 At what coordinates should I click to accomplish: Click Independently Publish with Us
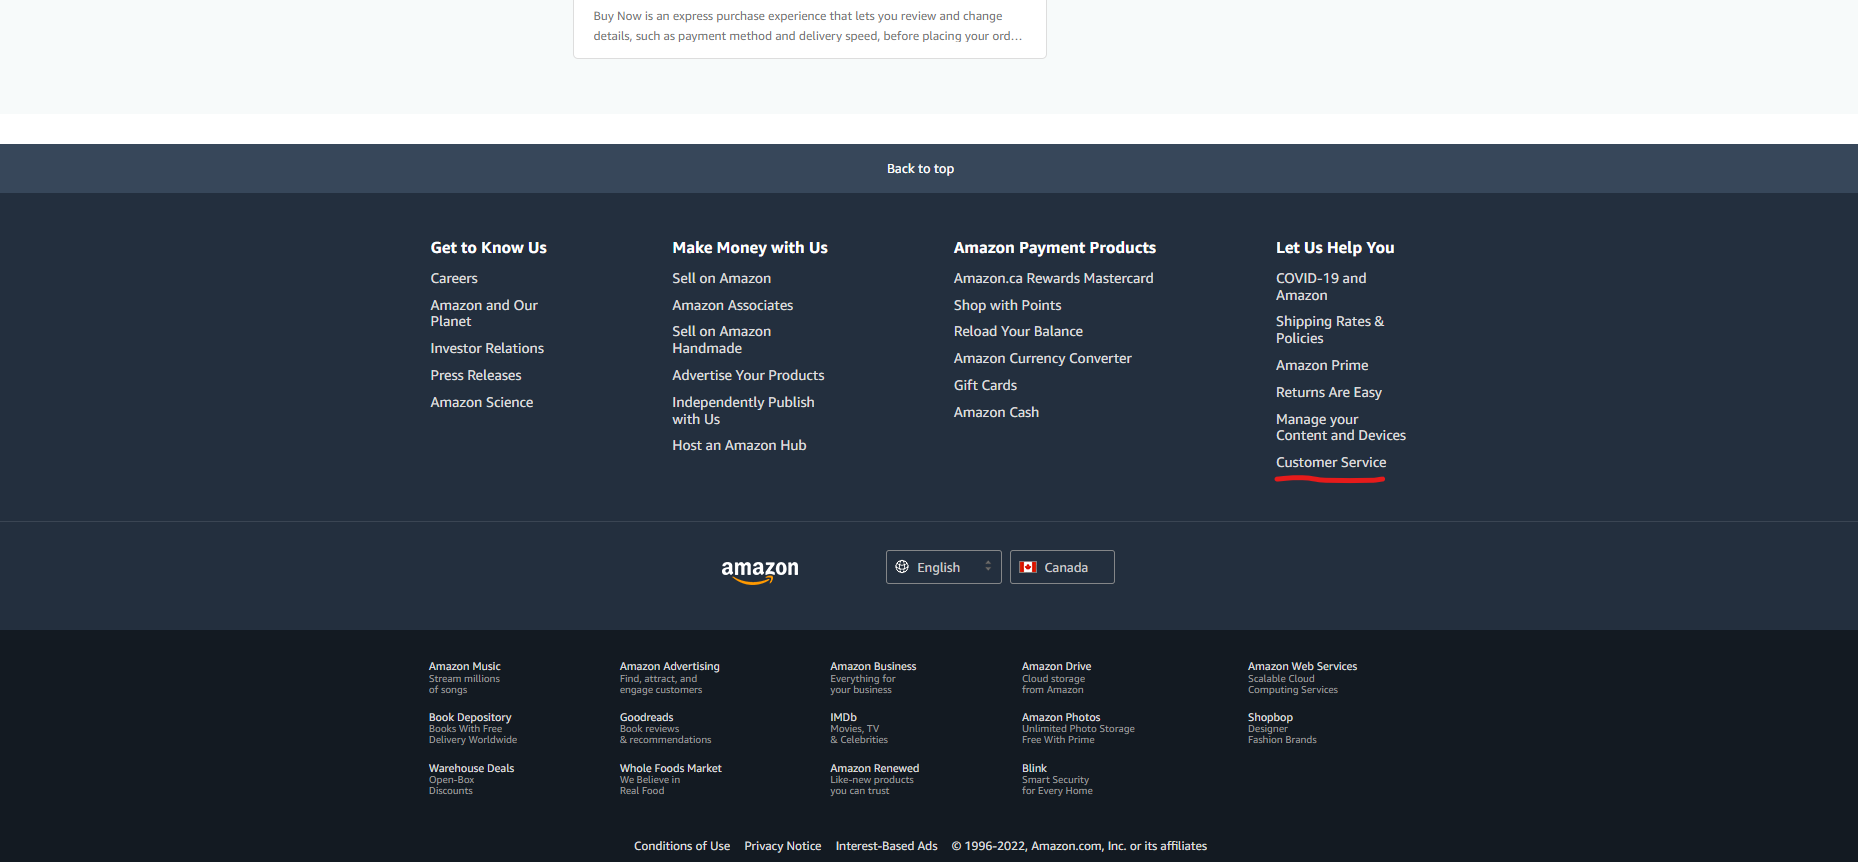[x=744, y=410]
